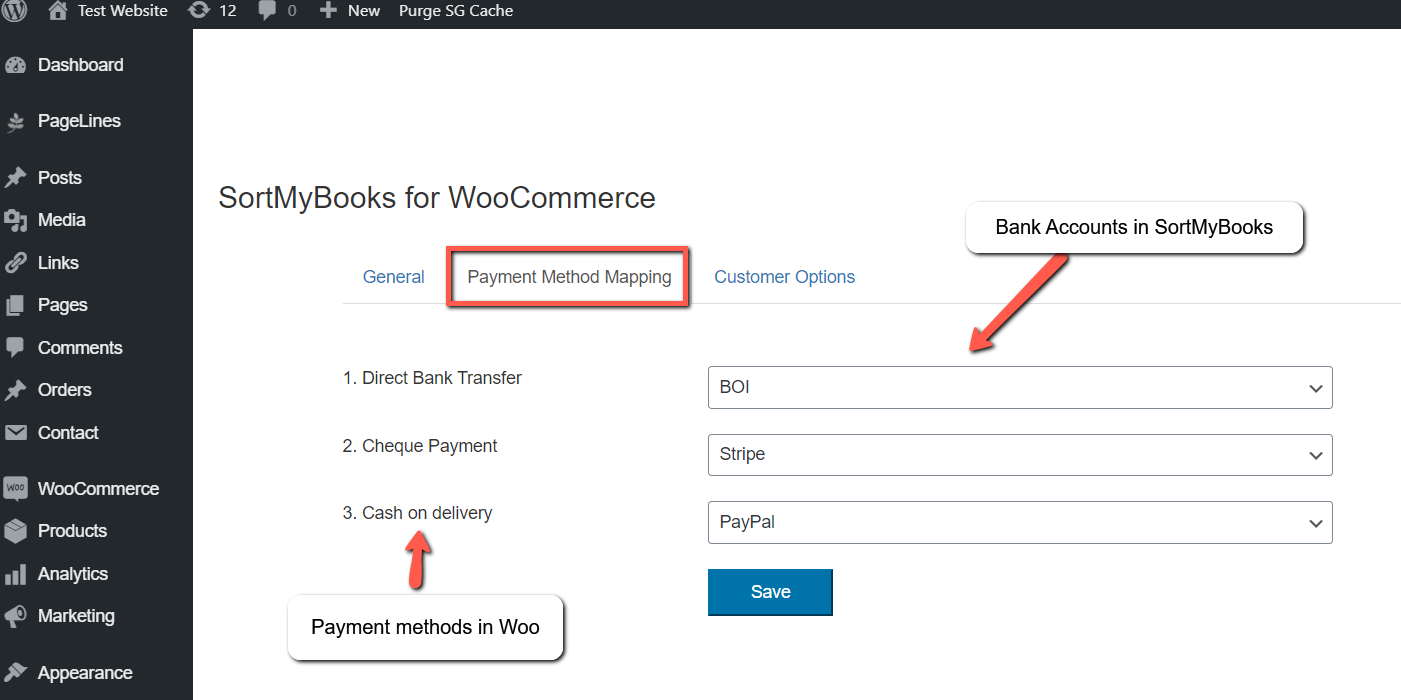
Task: Click the comments bubble icon in admin bar
Action: click(x=268, y=11)
